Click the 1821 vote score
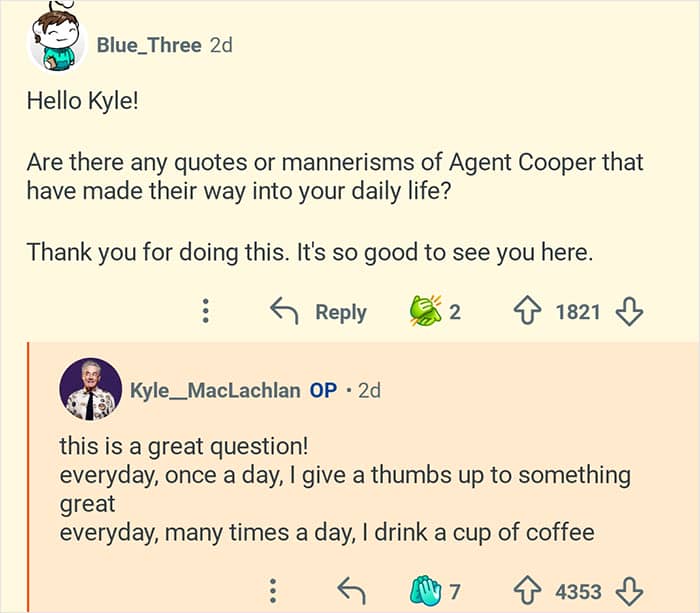This screenshot has width=700, height=613. click(578, 312)
